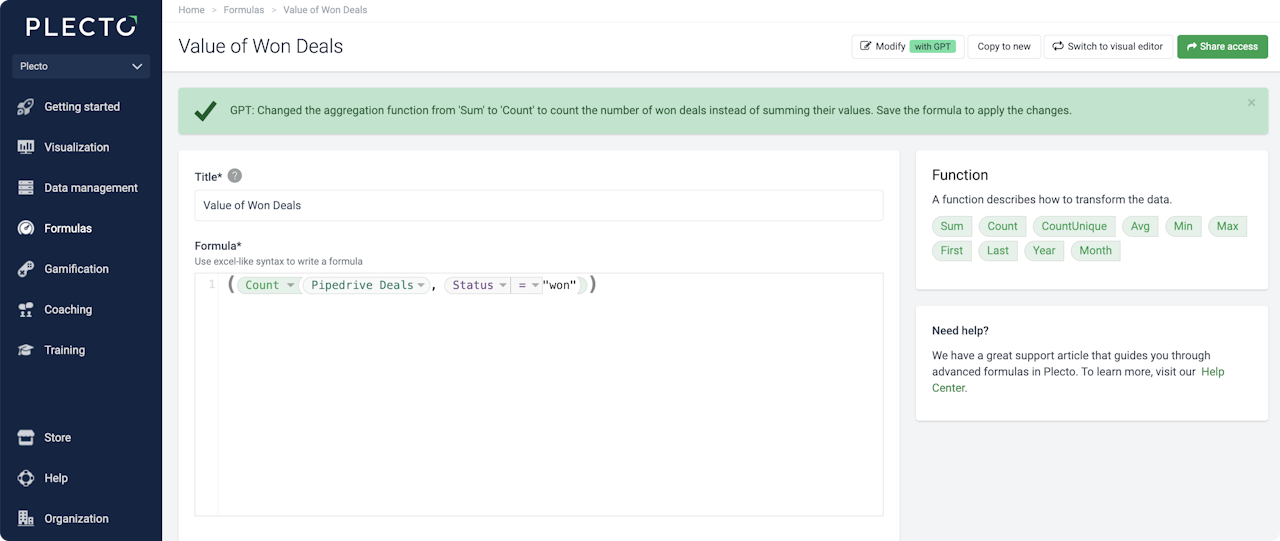
Task: Click the Getting started rocket icon
Action: (26, 107)
